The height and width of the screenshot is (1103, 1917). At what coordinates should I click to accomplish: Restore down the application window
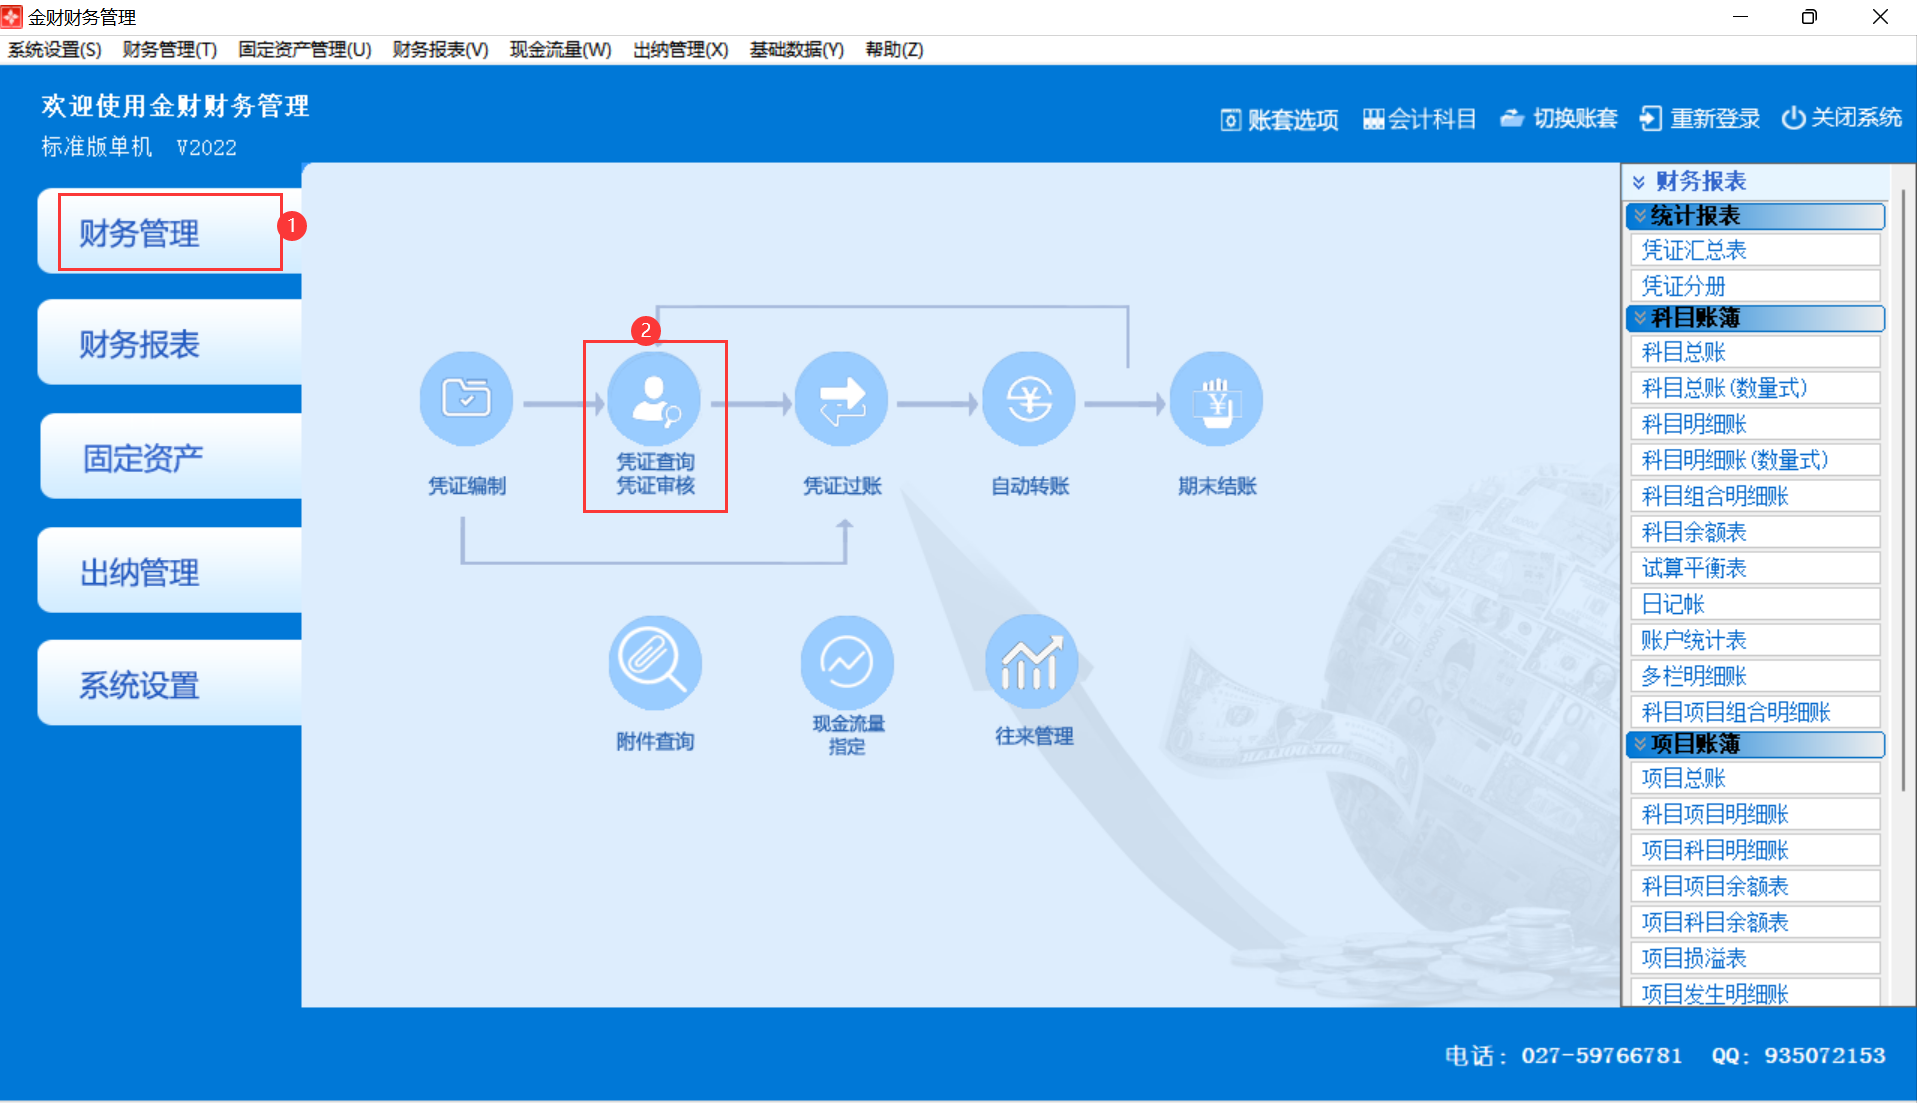pos(1809,17)
